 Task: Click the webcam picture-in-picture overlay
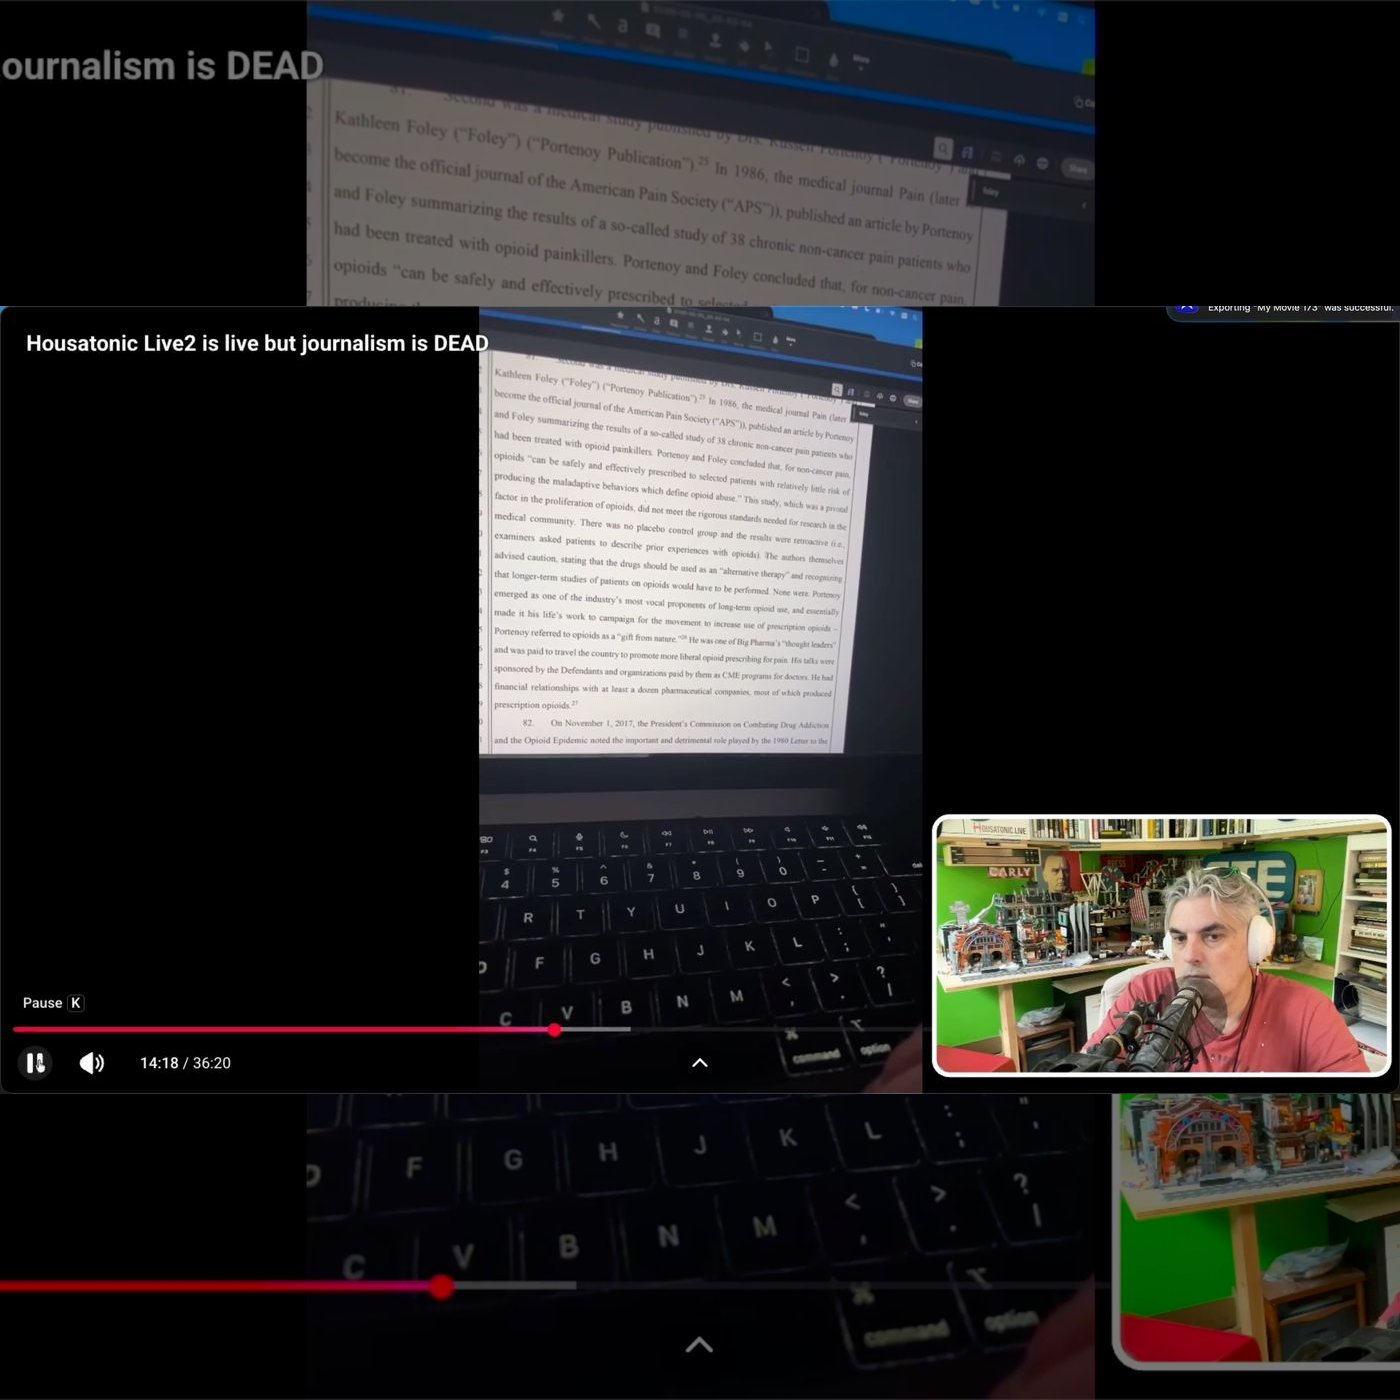point(1161,945)
